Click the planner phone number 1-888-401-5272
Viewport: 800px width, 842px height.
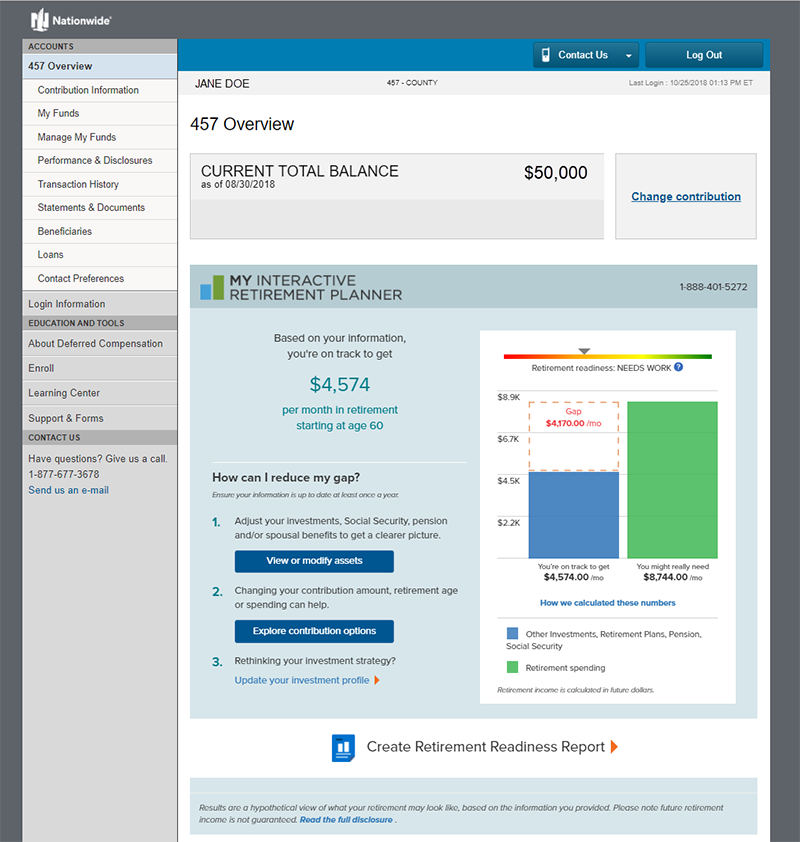pos(713,287)
